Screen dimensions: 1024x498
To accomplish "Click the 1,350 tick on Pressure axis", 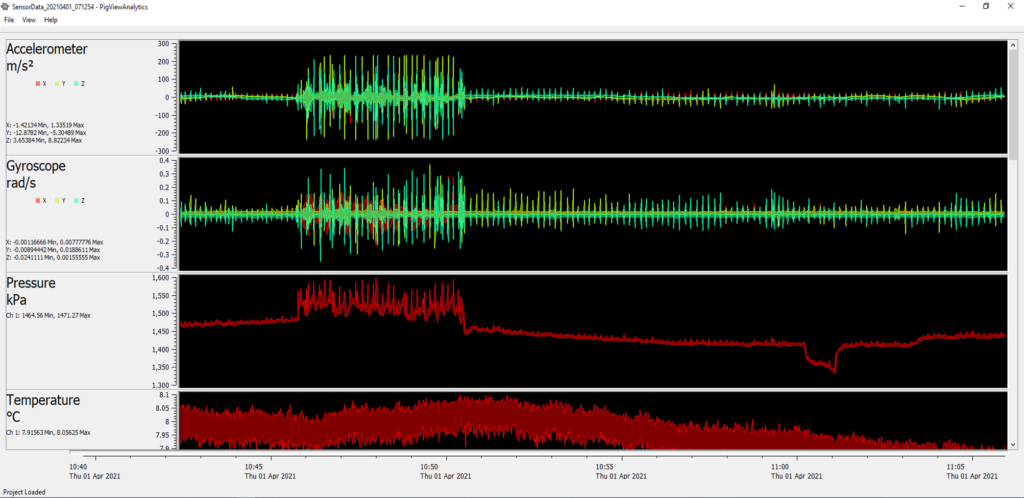I will click(x=161, y=367).
